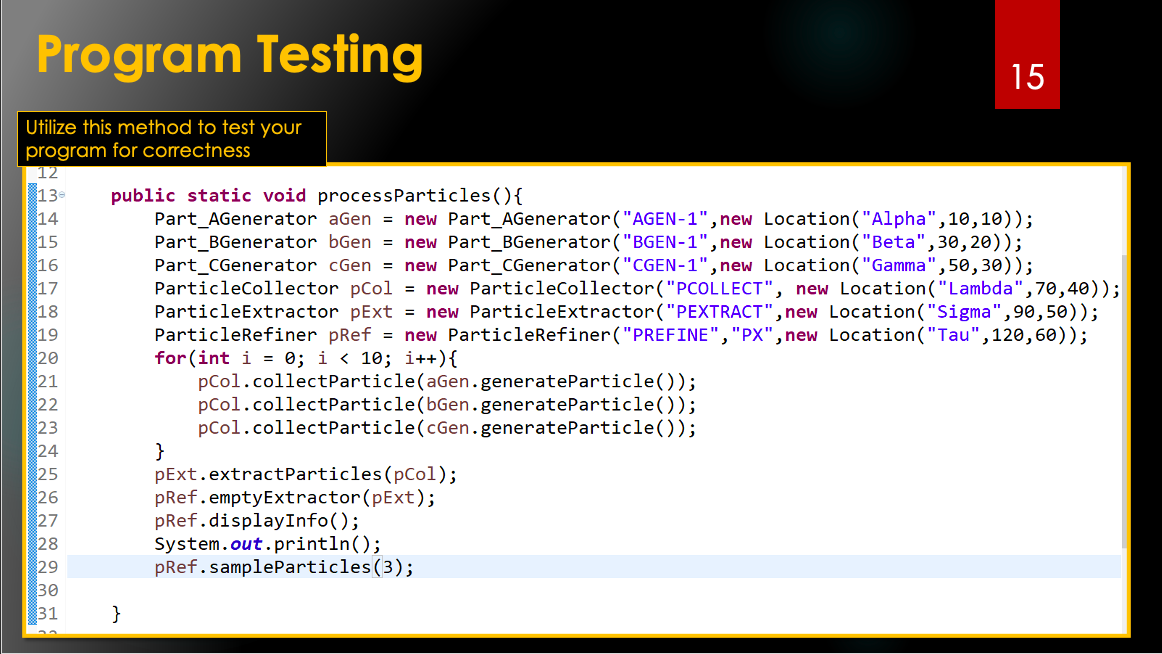Select the "Lambda" location string on line 17
This screenshot has width=1162, height=654.
pyautogui.click(x=980, y=288)
